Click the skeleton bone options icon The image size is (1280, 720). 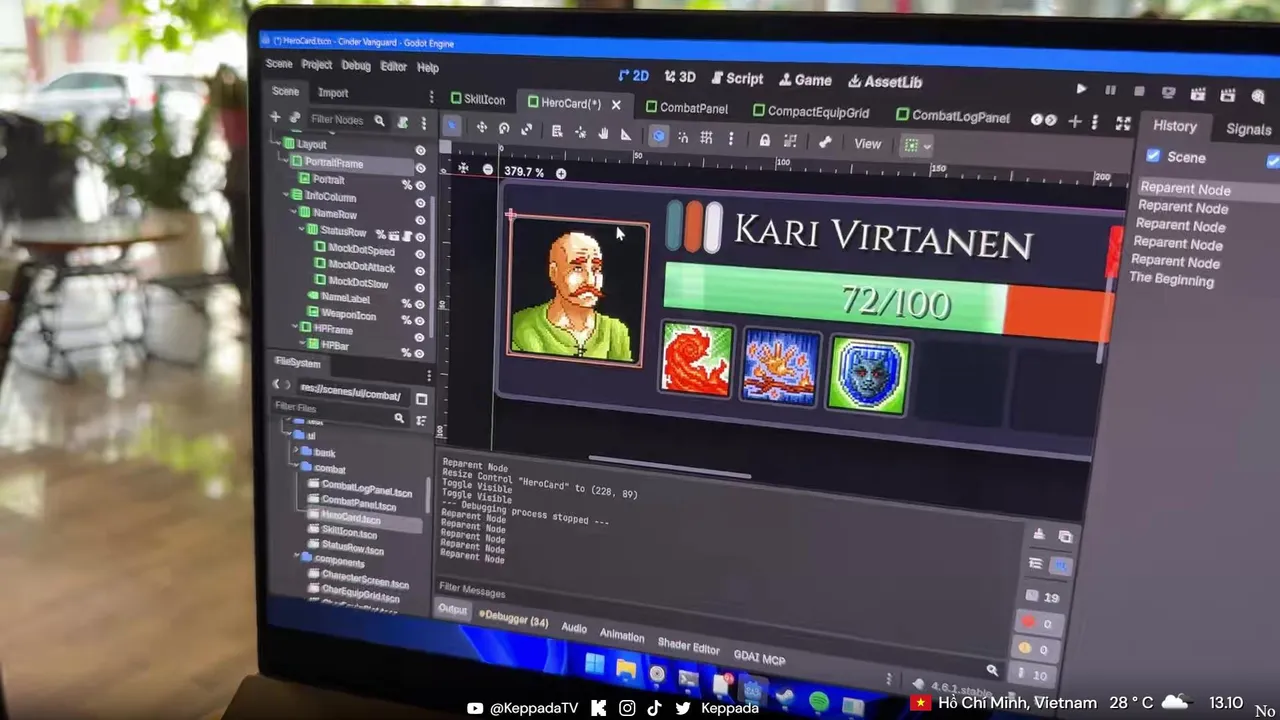[824, 143]
